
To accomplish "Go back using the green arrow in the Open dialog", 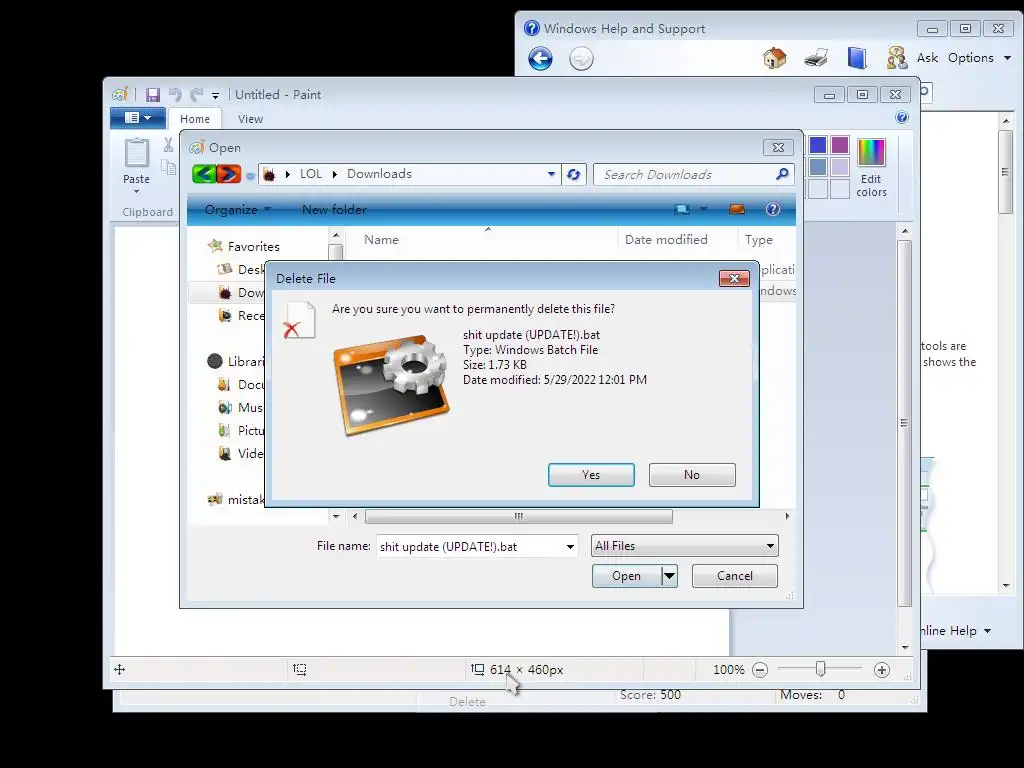I will tap(204, 174).
